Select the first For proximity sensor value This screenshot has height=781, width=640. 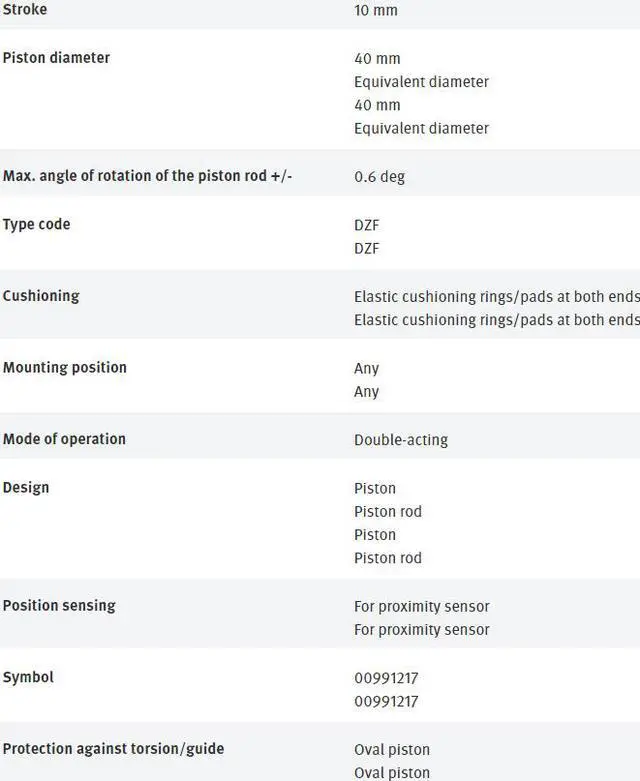[421, 607]
